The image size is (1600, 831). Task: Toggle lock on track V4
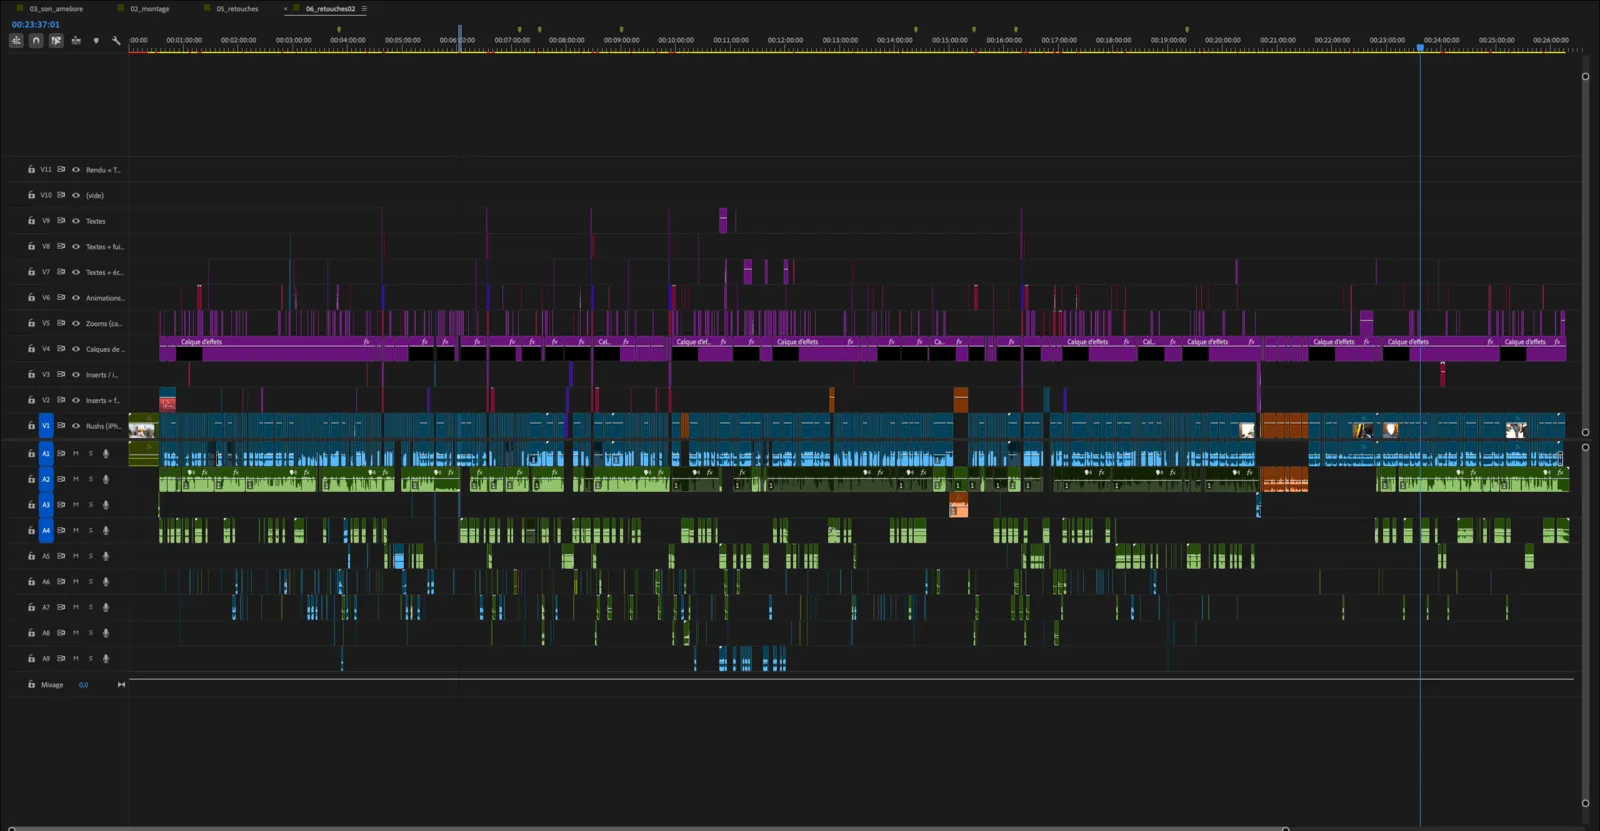click(31, 349)
